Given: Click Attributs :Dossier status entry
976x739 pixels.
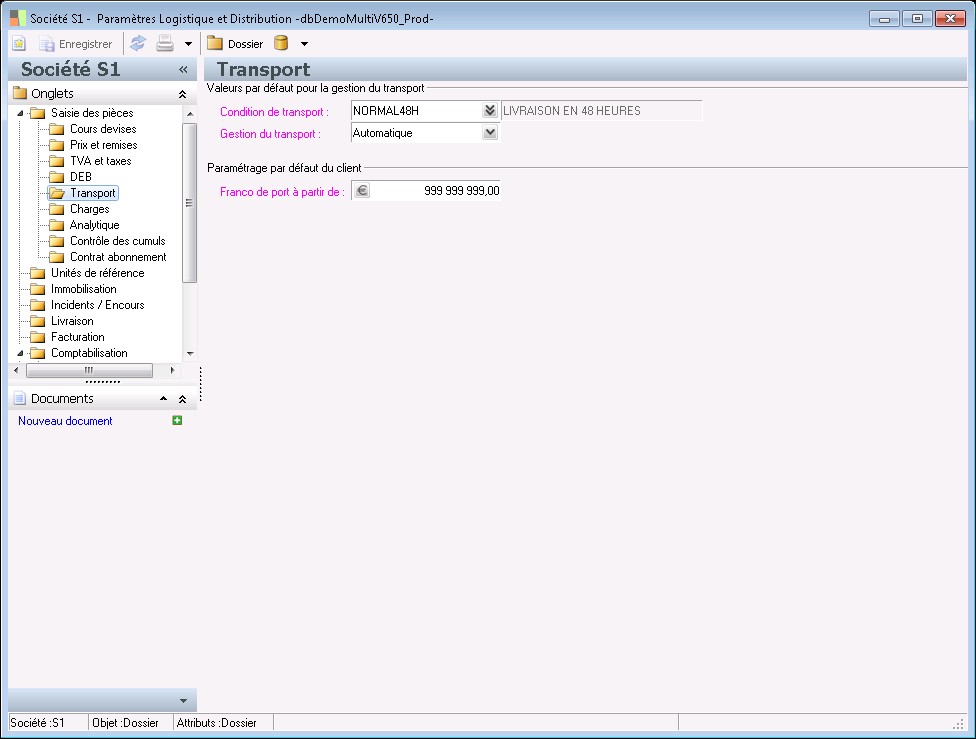Looking at the screenshot, I should [217, 723].
